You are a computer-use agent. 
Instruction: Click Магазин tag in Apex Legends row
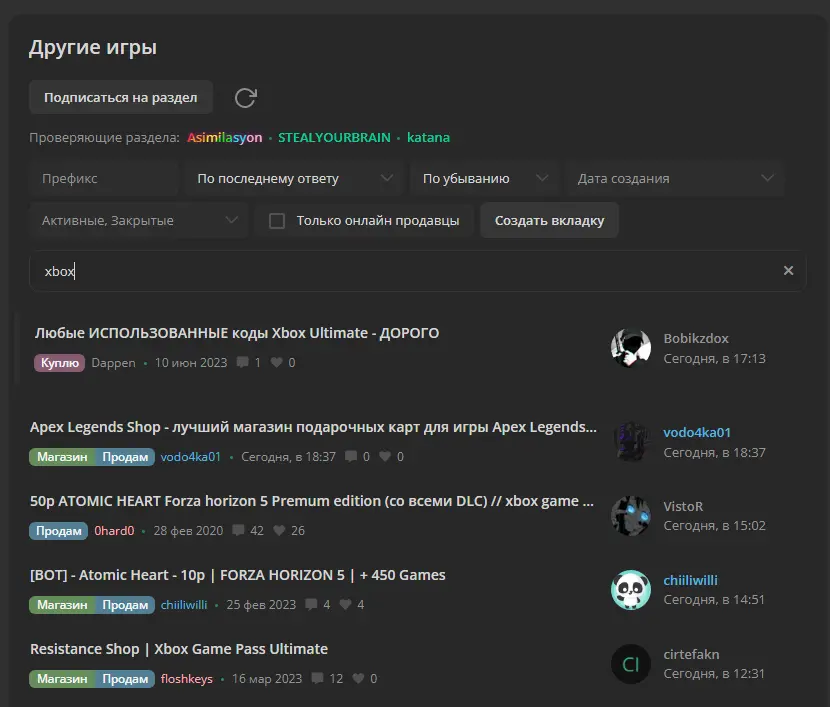[62, 457]
